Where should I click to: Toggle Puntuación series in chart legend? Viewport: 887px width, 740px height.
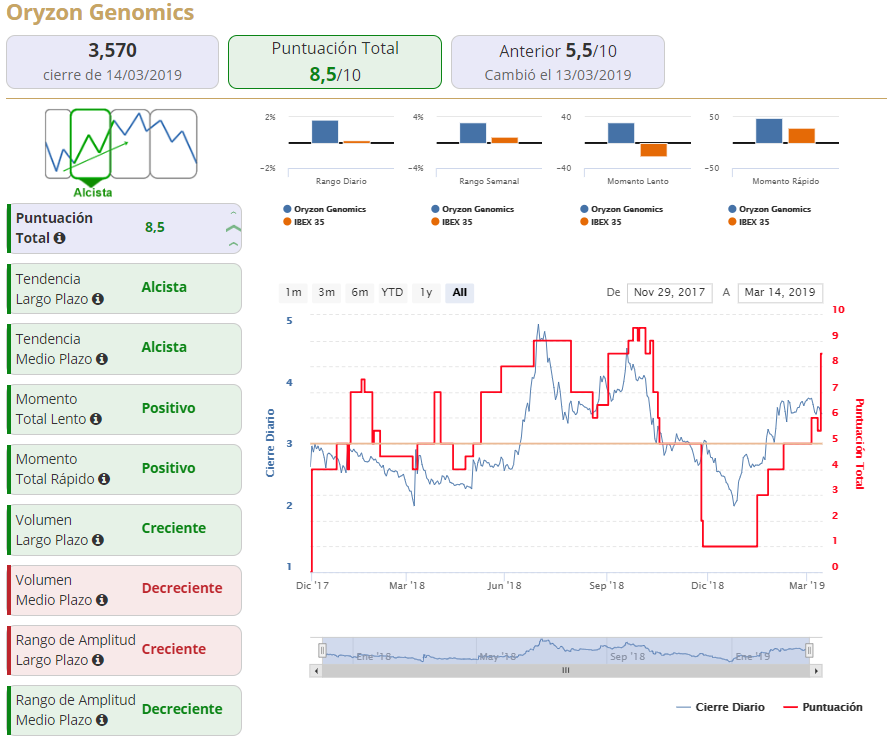[x=823, y=707]
